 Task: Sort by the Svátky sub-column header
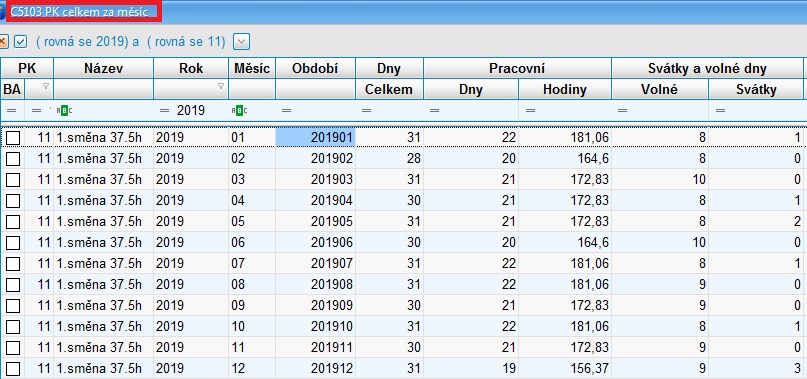(x=756, y=89)
